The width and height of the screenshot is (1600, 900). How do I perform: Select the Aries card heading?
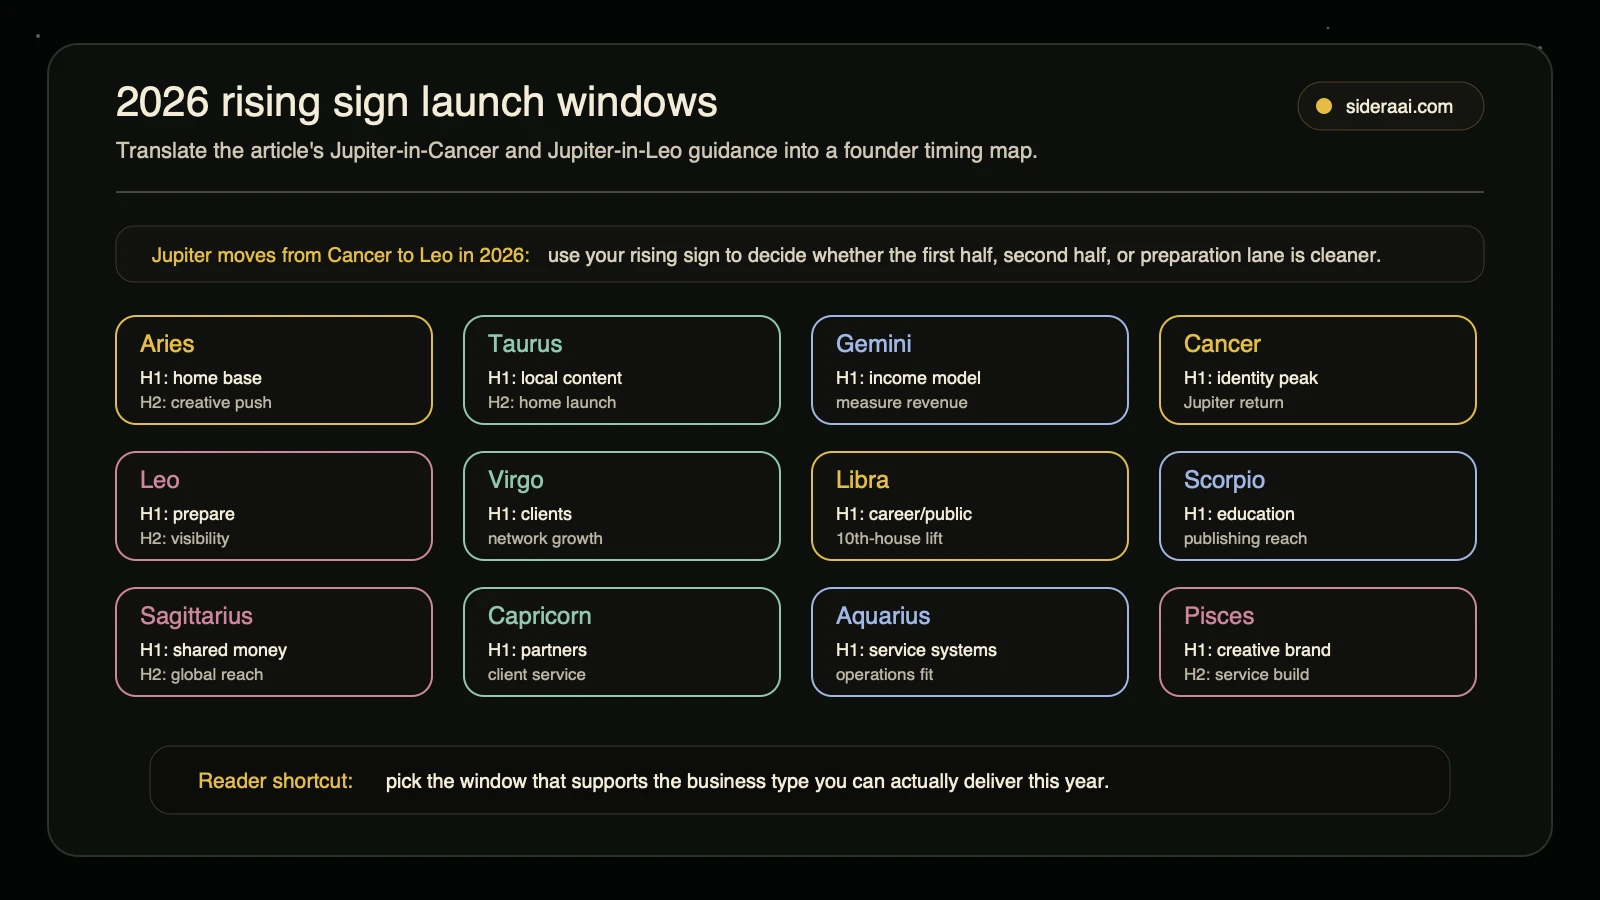point(167,344)
